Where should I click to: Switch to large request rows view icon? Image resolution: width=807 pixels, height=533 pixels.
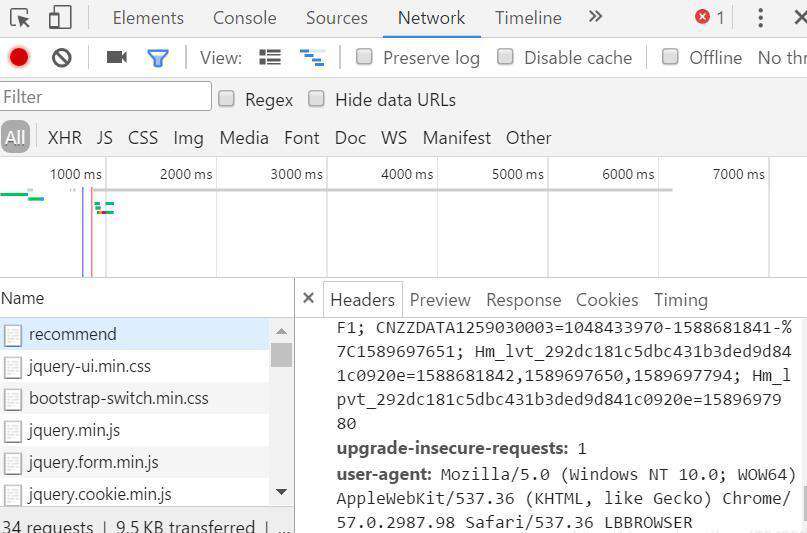(270, 57)
